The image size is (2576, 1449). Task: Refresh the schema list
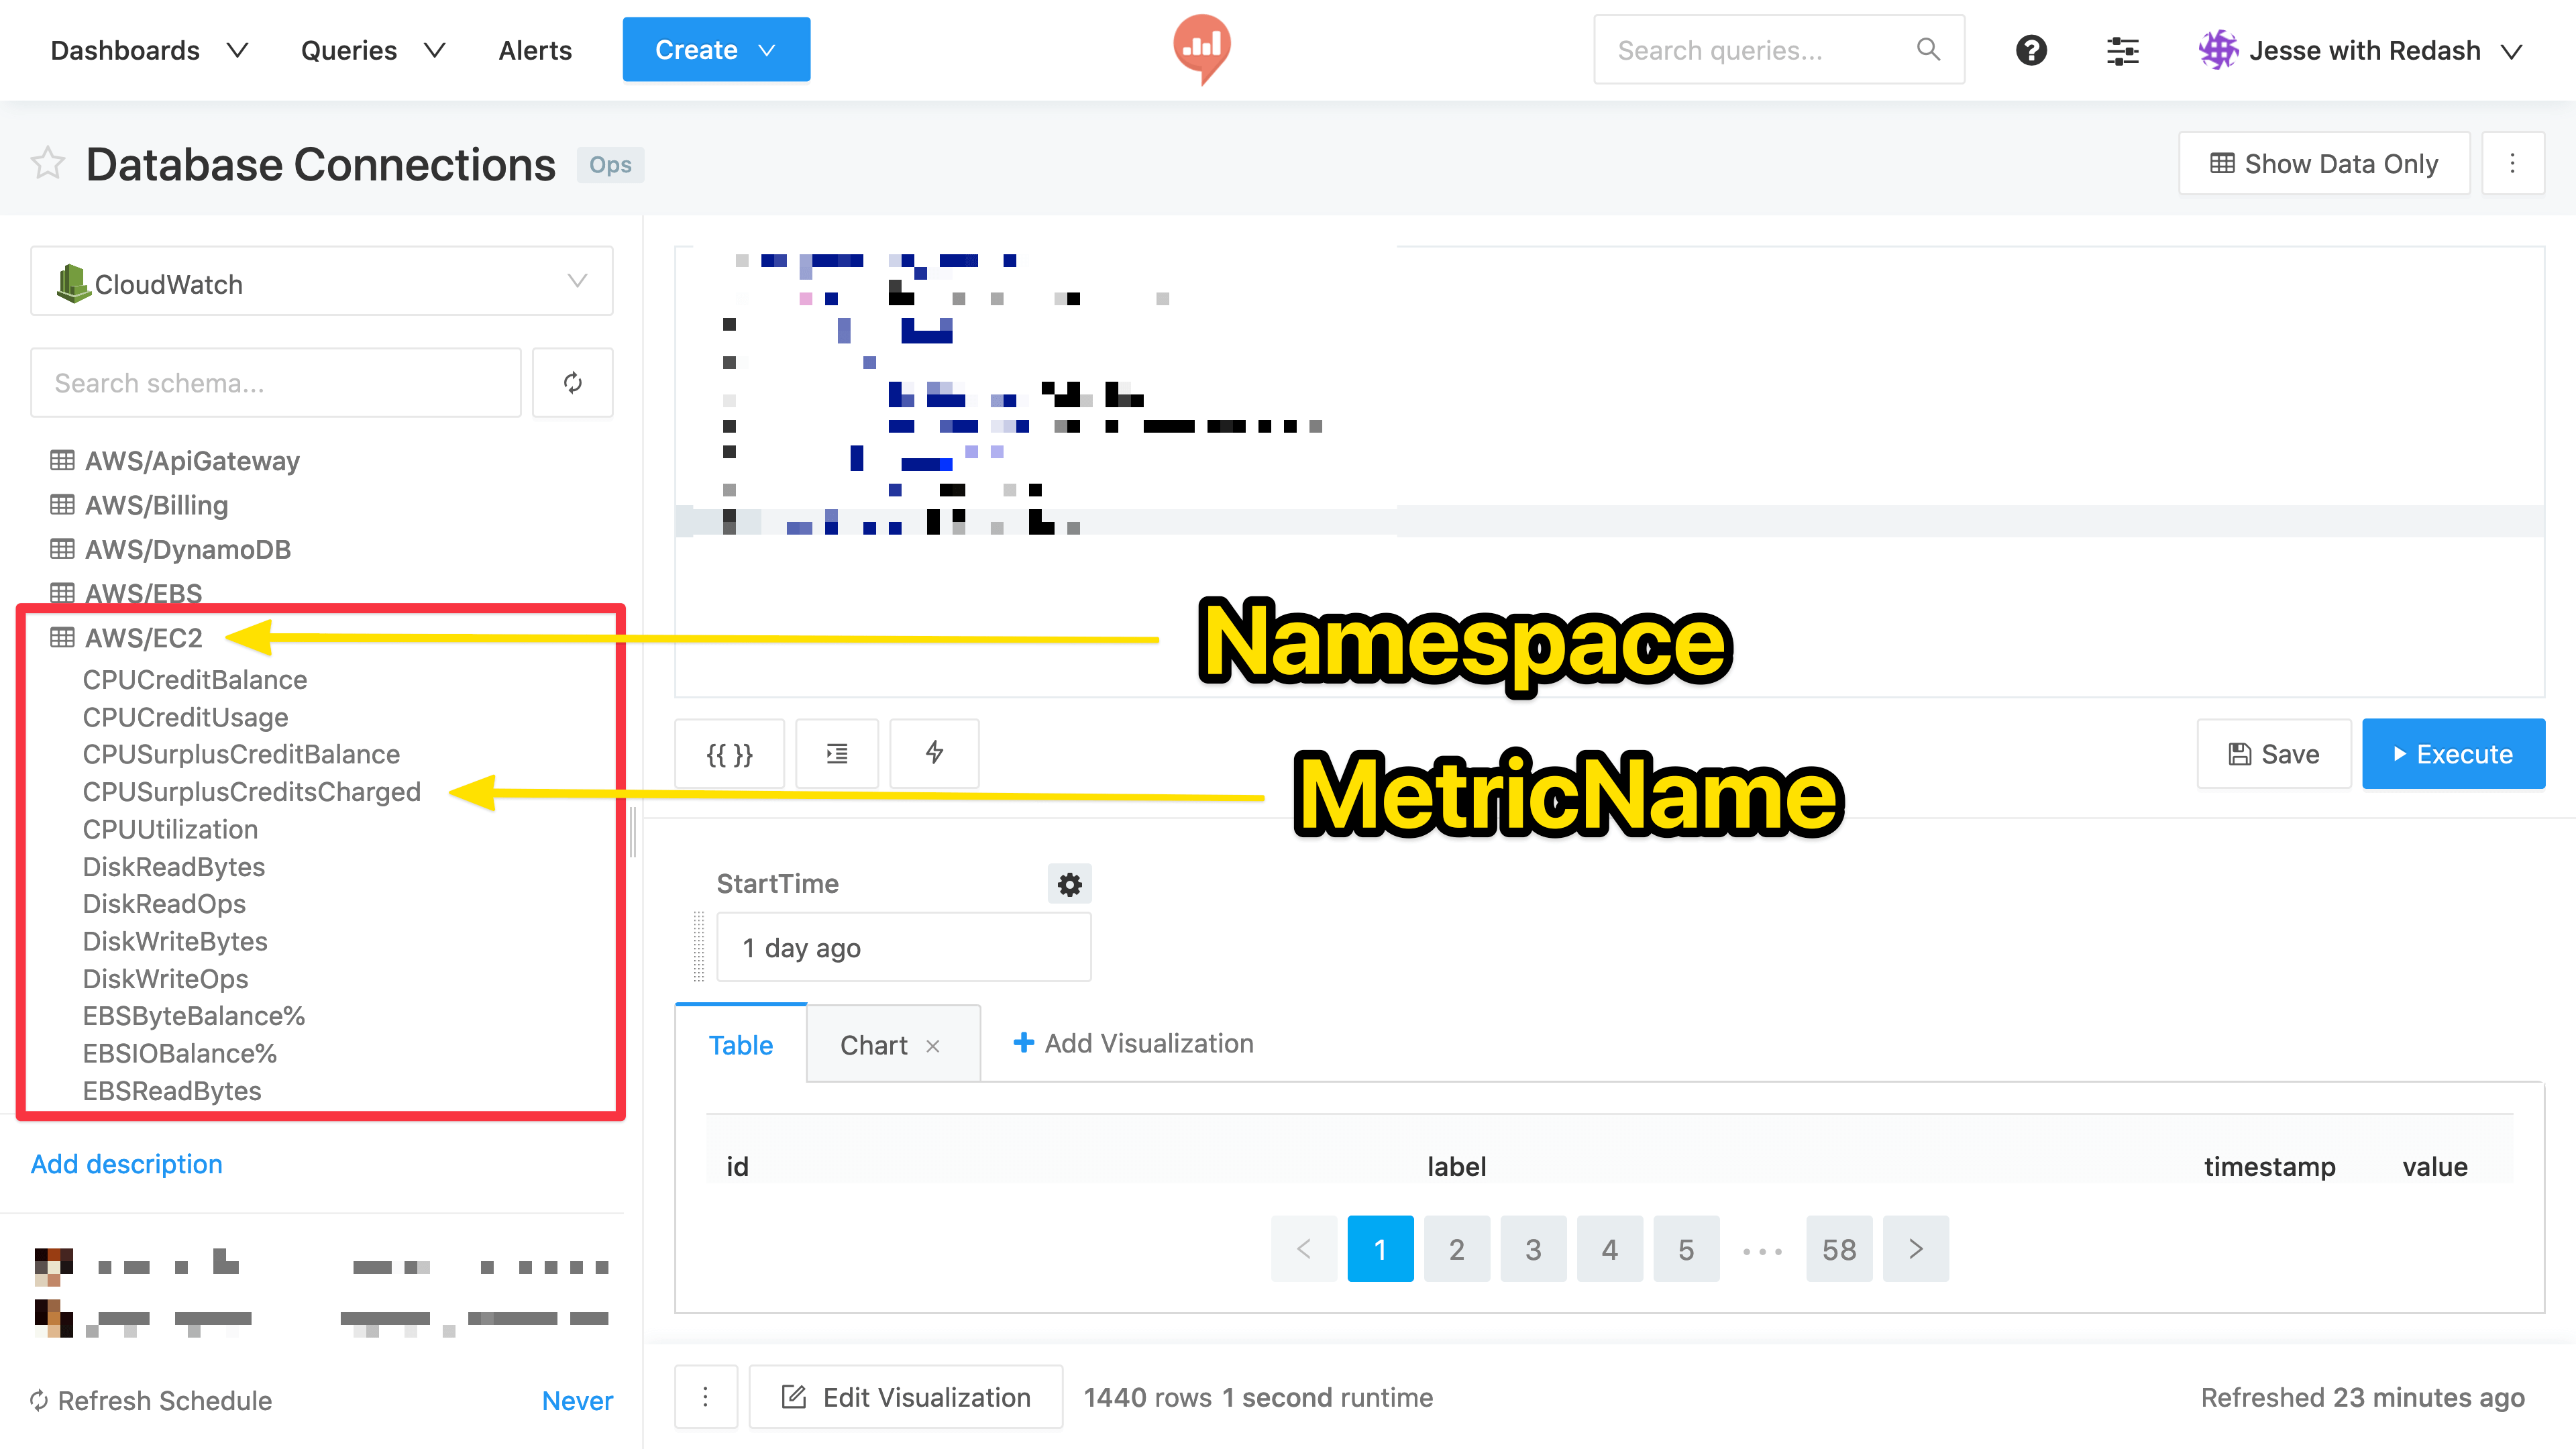point(573,382)
